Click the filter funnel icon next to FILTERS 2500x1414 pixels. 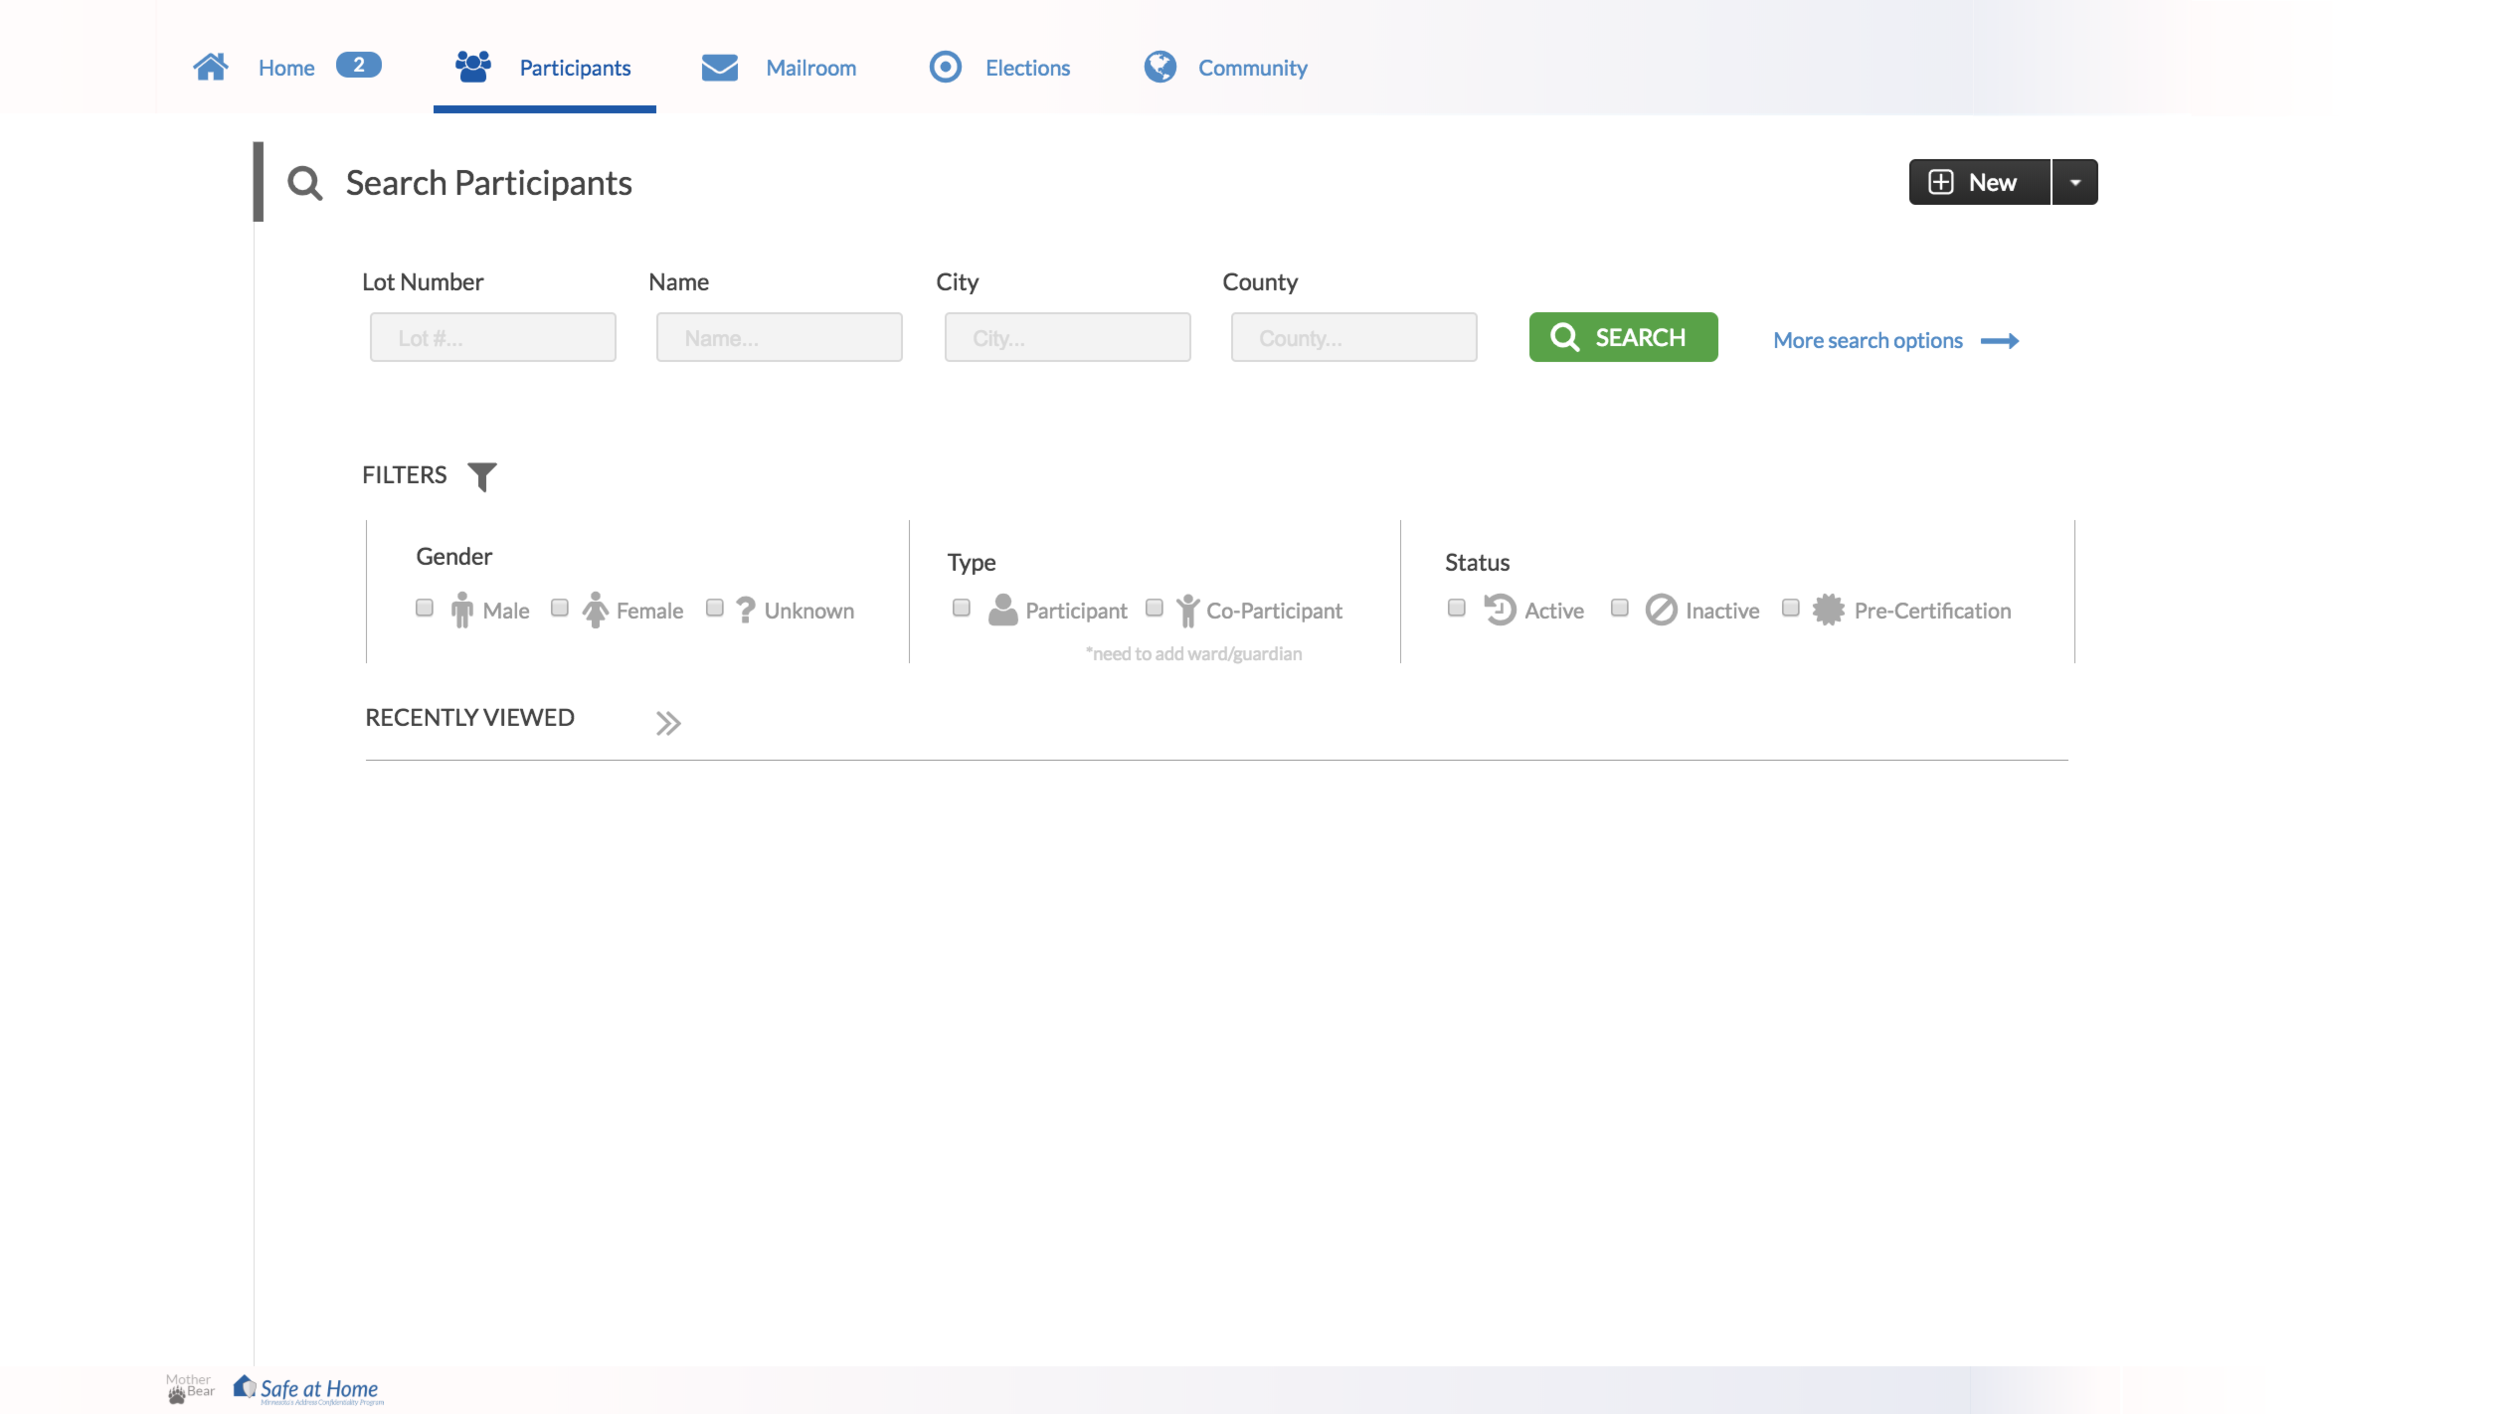[483, 477]
